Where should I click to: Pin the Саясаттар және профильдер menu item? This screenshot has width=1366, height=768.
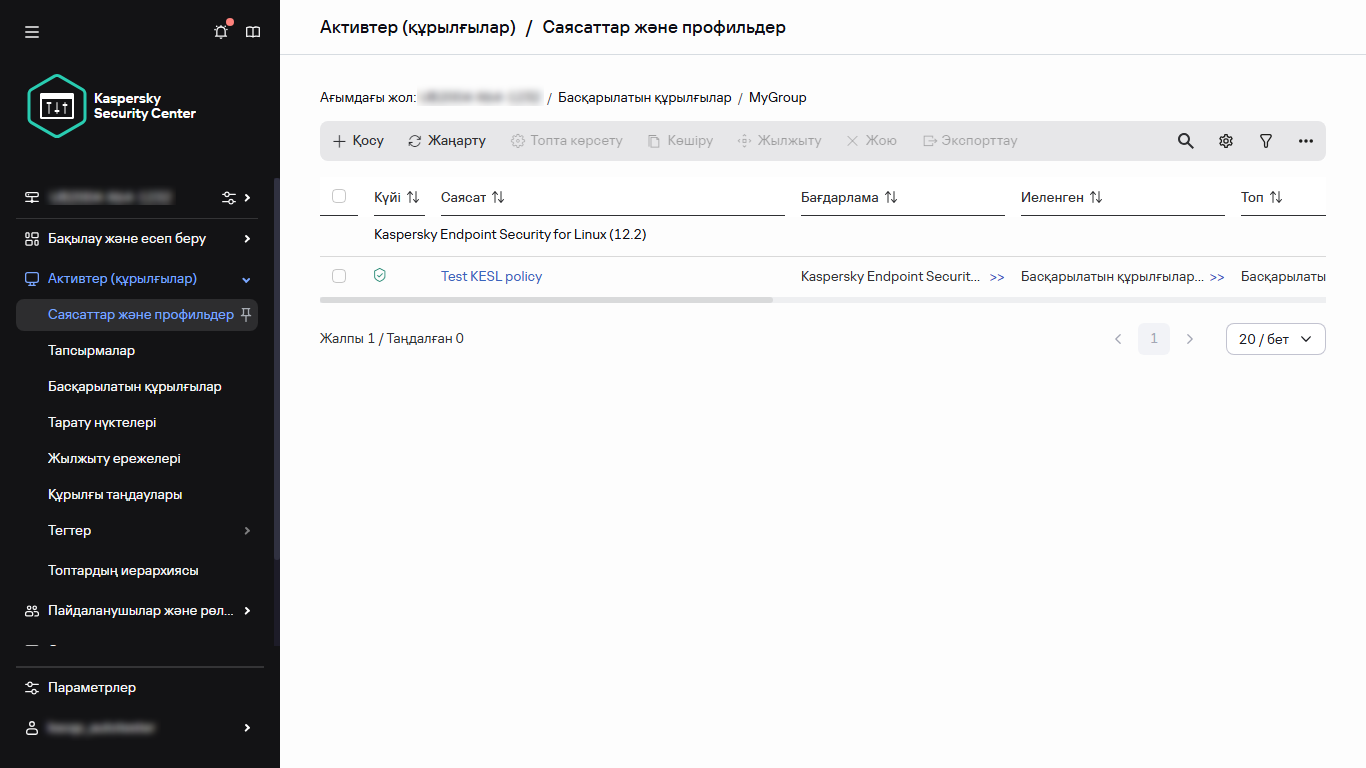point(246,315)
